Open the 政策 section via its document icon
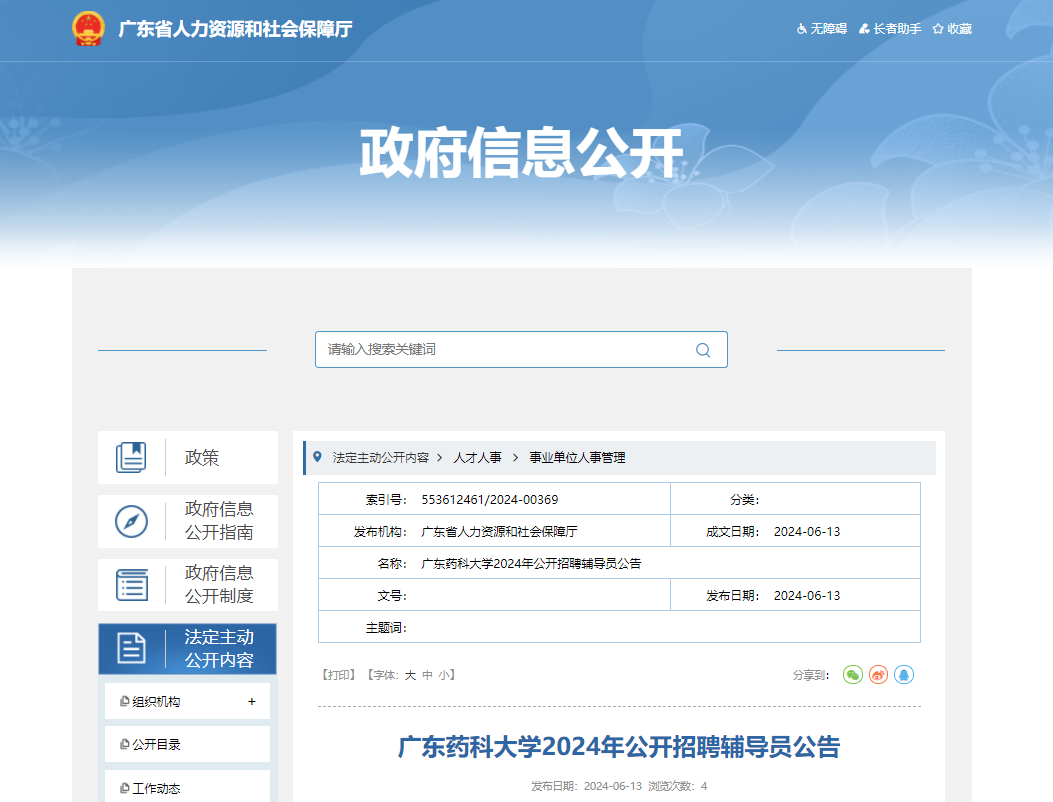The image size is (1053, 802). coord(131,457)
